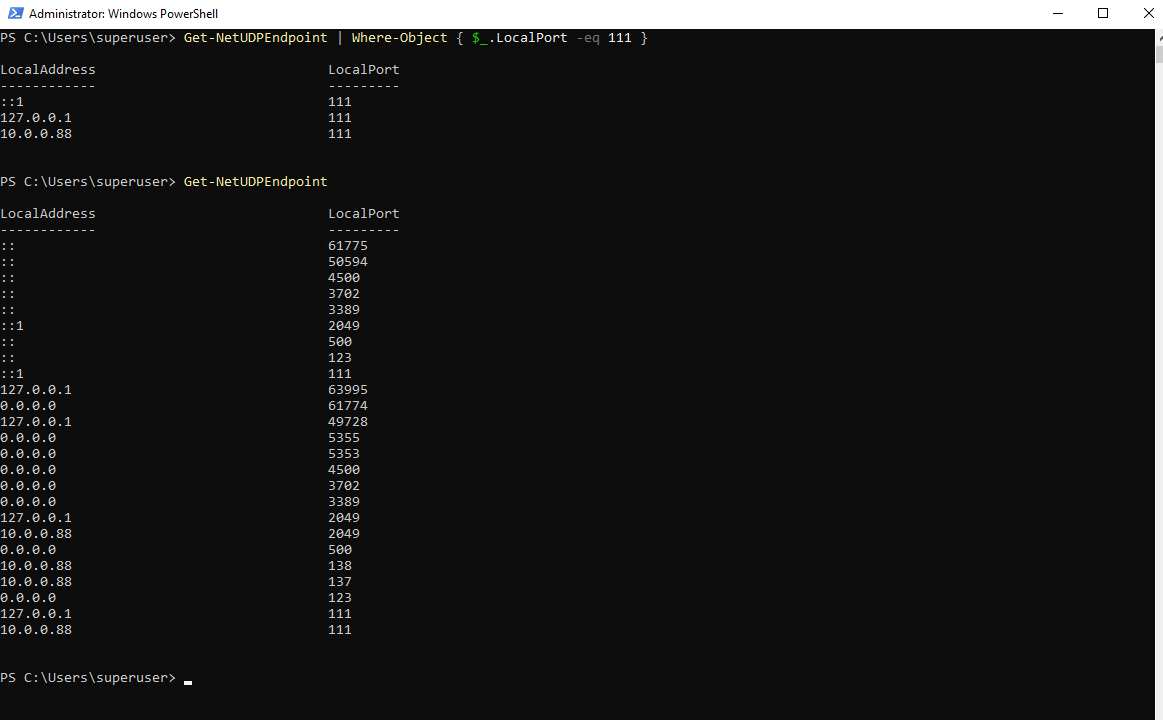Click the PowerShell icon in title bar
The height and width of the screenshot is (720, 1163).
[x=15, y=13]
